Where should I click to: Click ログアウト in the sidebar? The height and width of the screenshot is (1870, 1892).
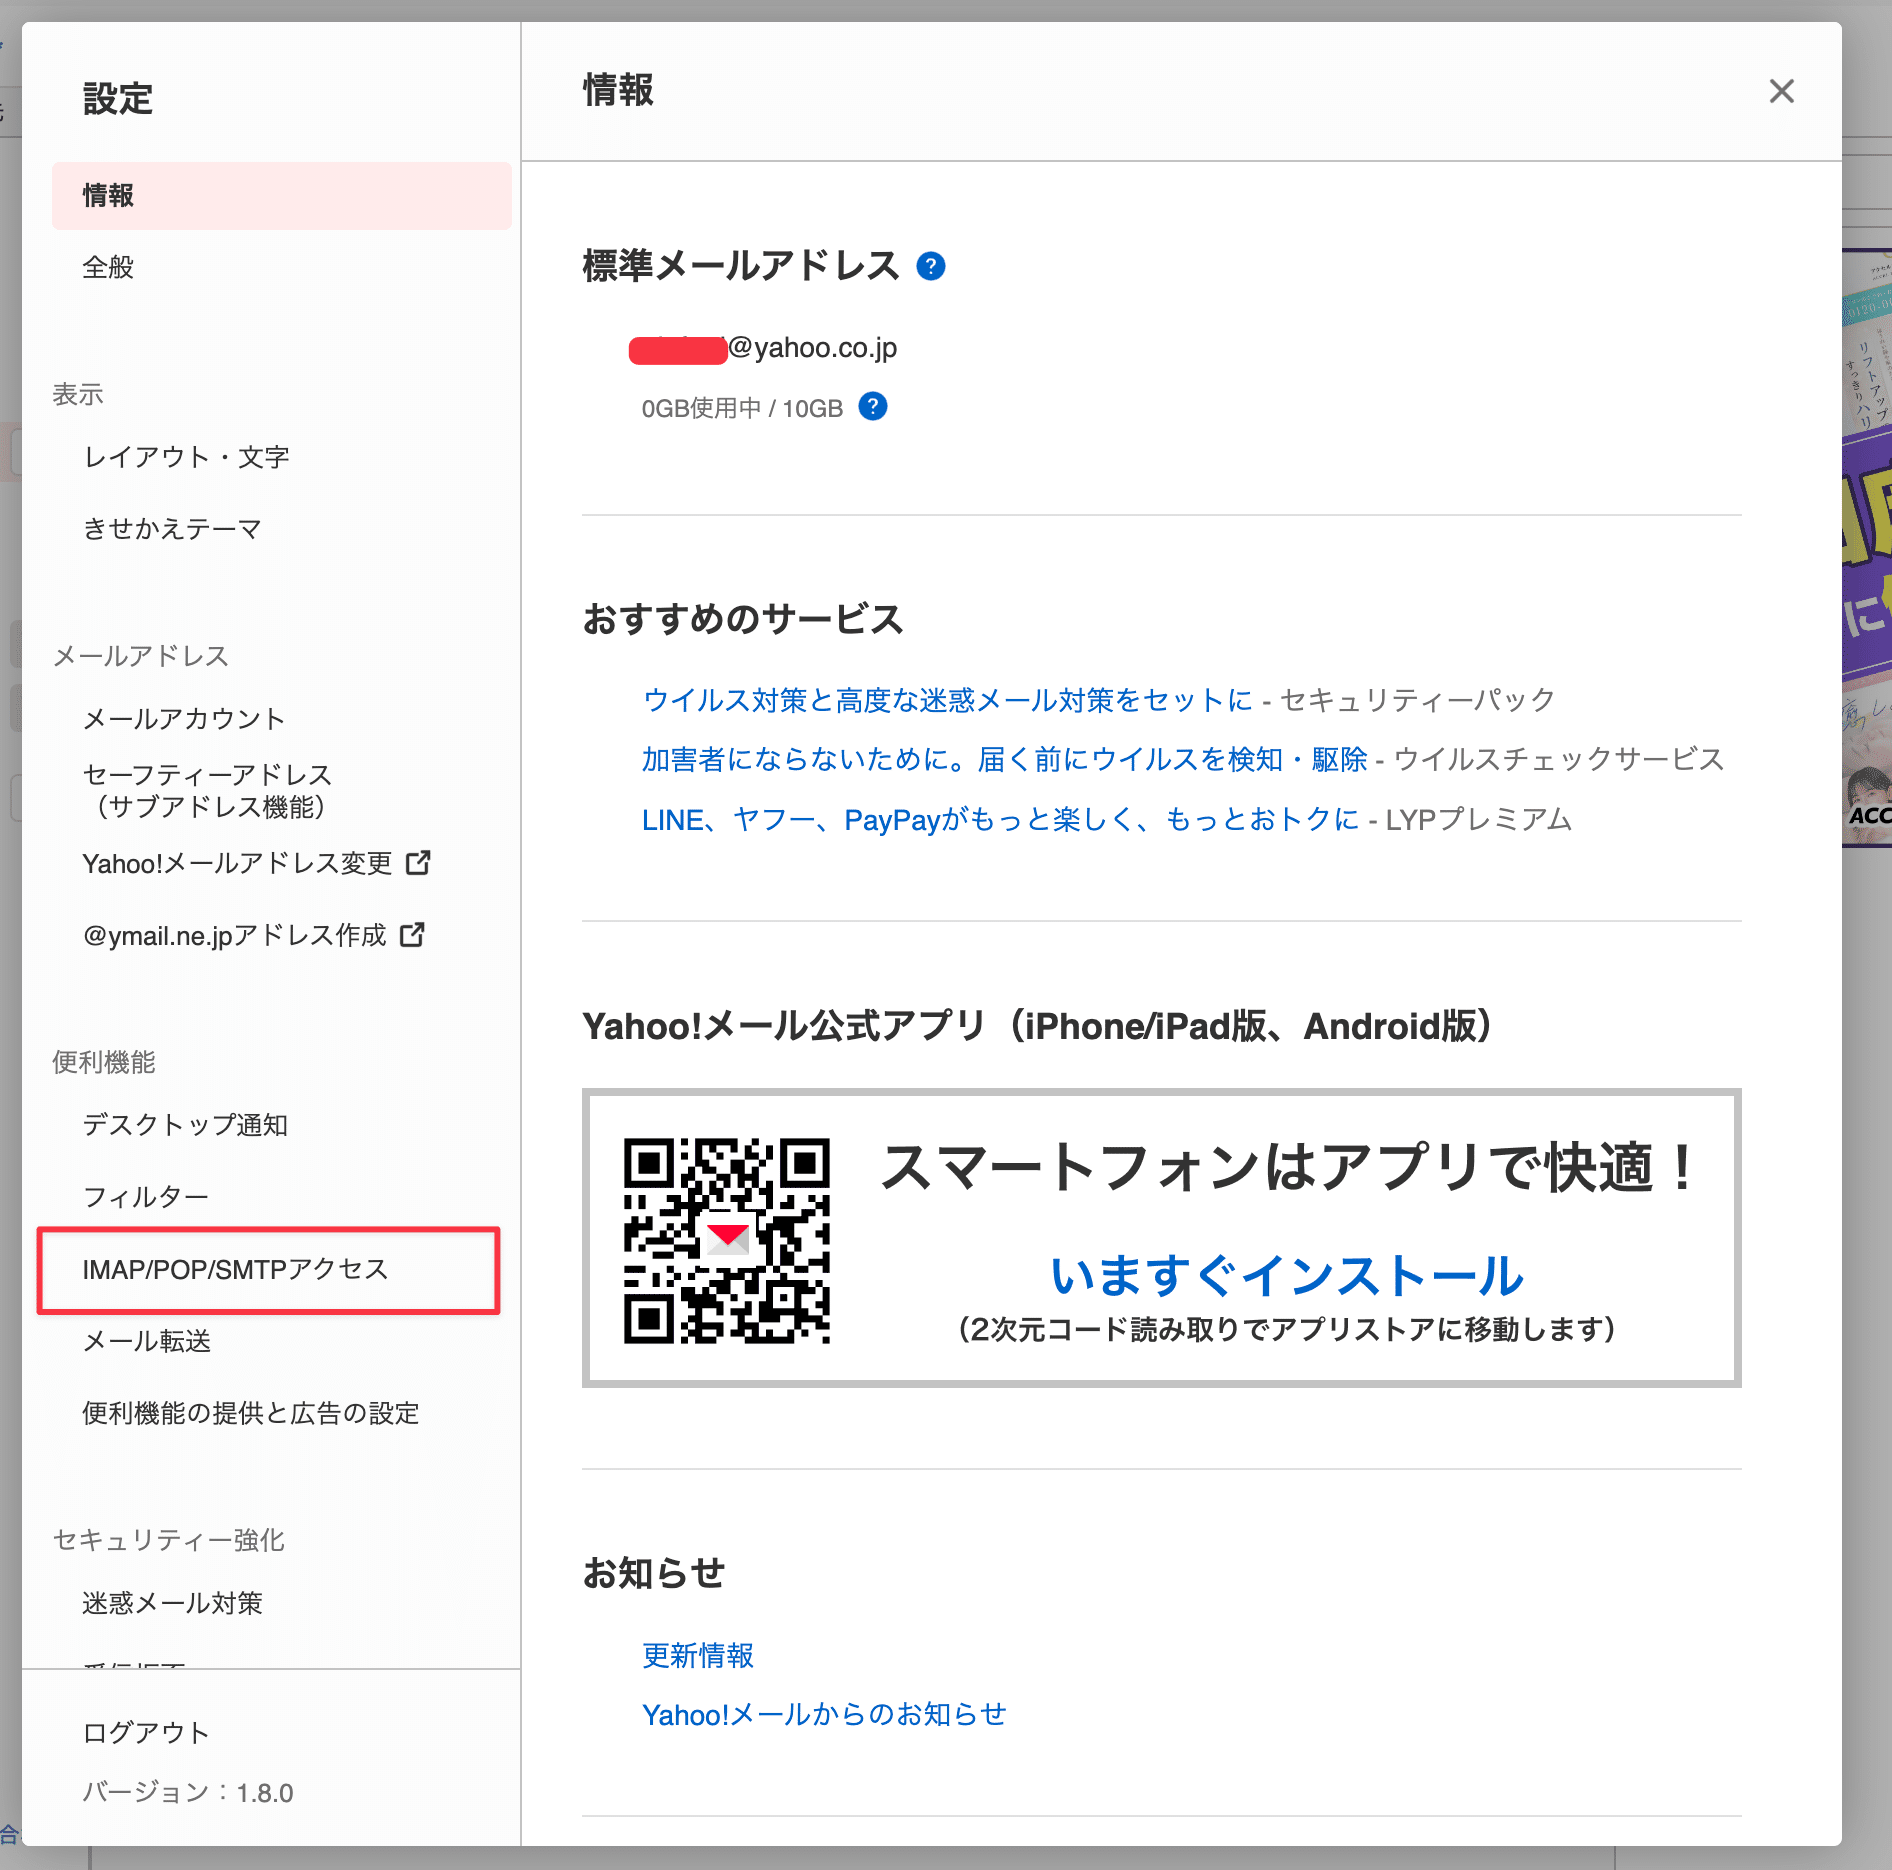pos(146,1733)
